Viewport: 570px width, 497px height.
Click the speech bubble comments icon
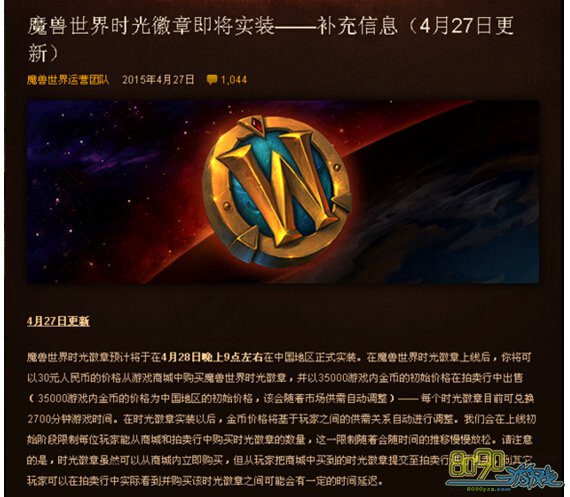pos(212,80)
